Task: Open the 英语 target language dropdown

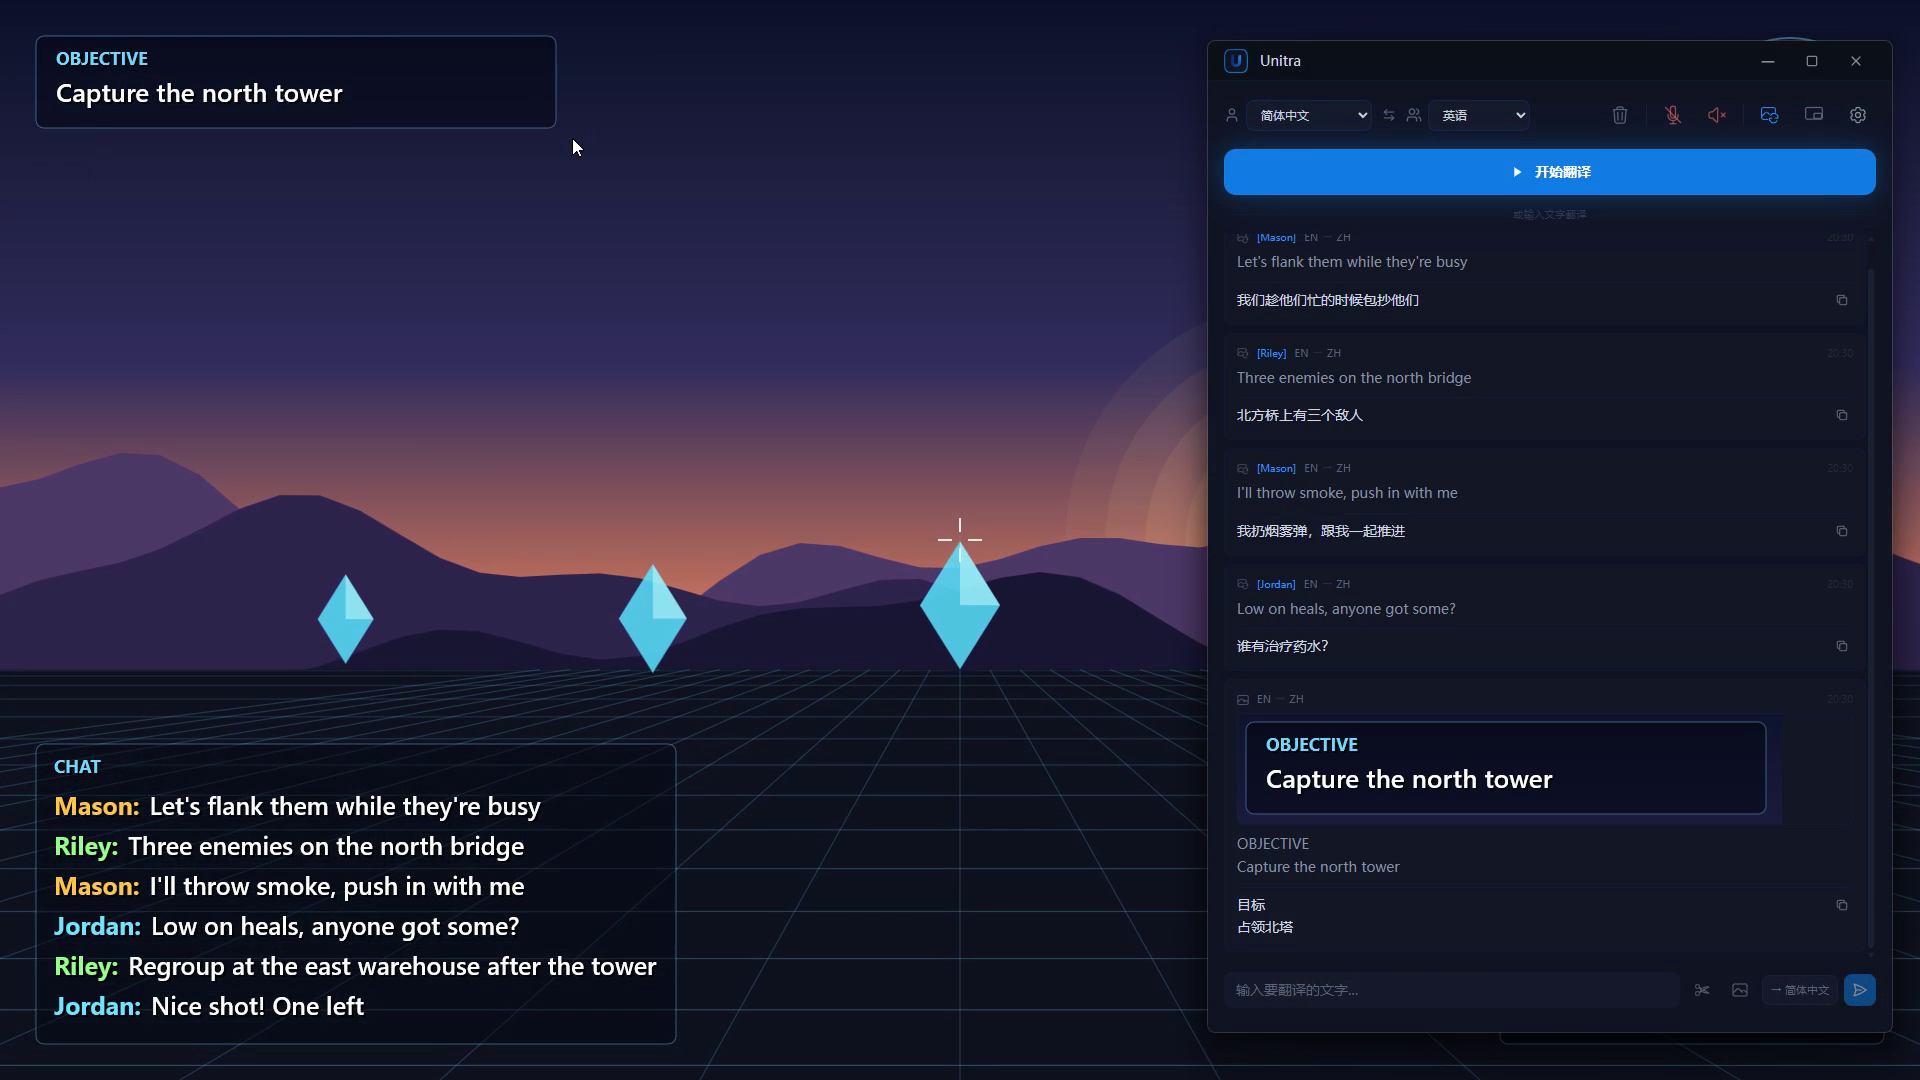Action: click(x=1479, y=115)
